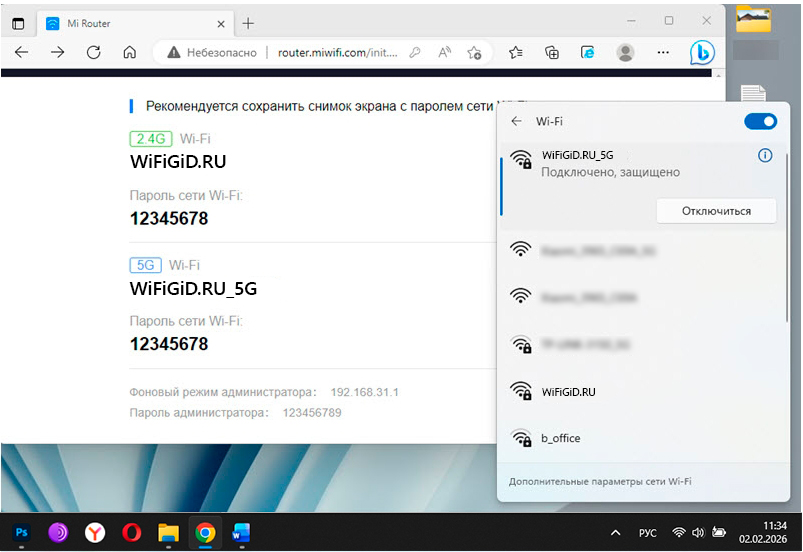Viewport: 803px width, 552px height.
Task: Go back from the Wi-Fi panel
Action: coord(516,121)
